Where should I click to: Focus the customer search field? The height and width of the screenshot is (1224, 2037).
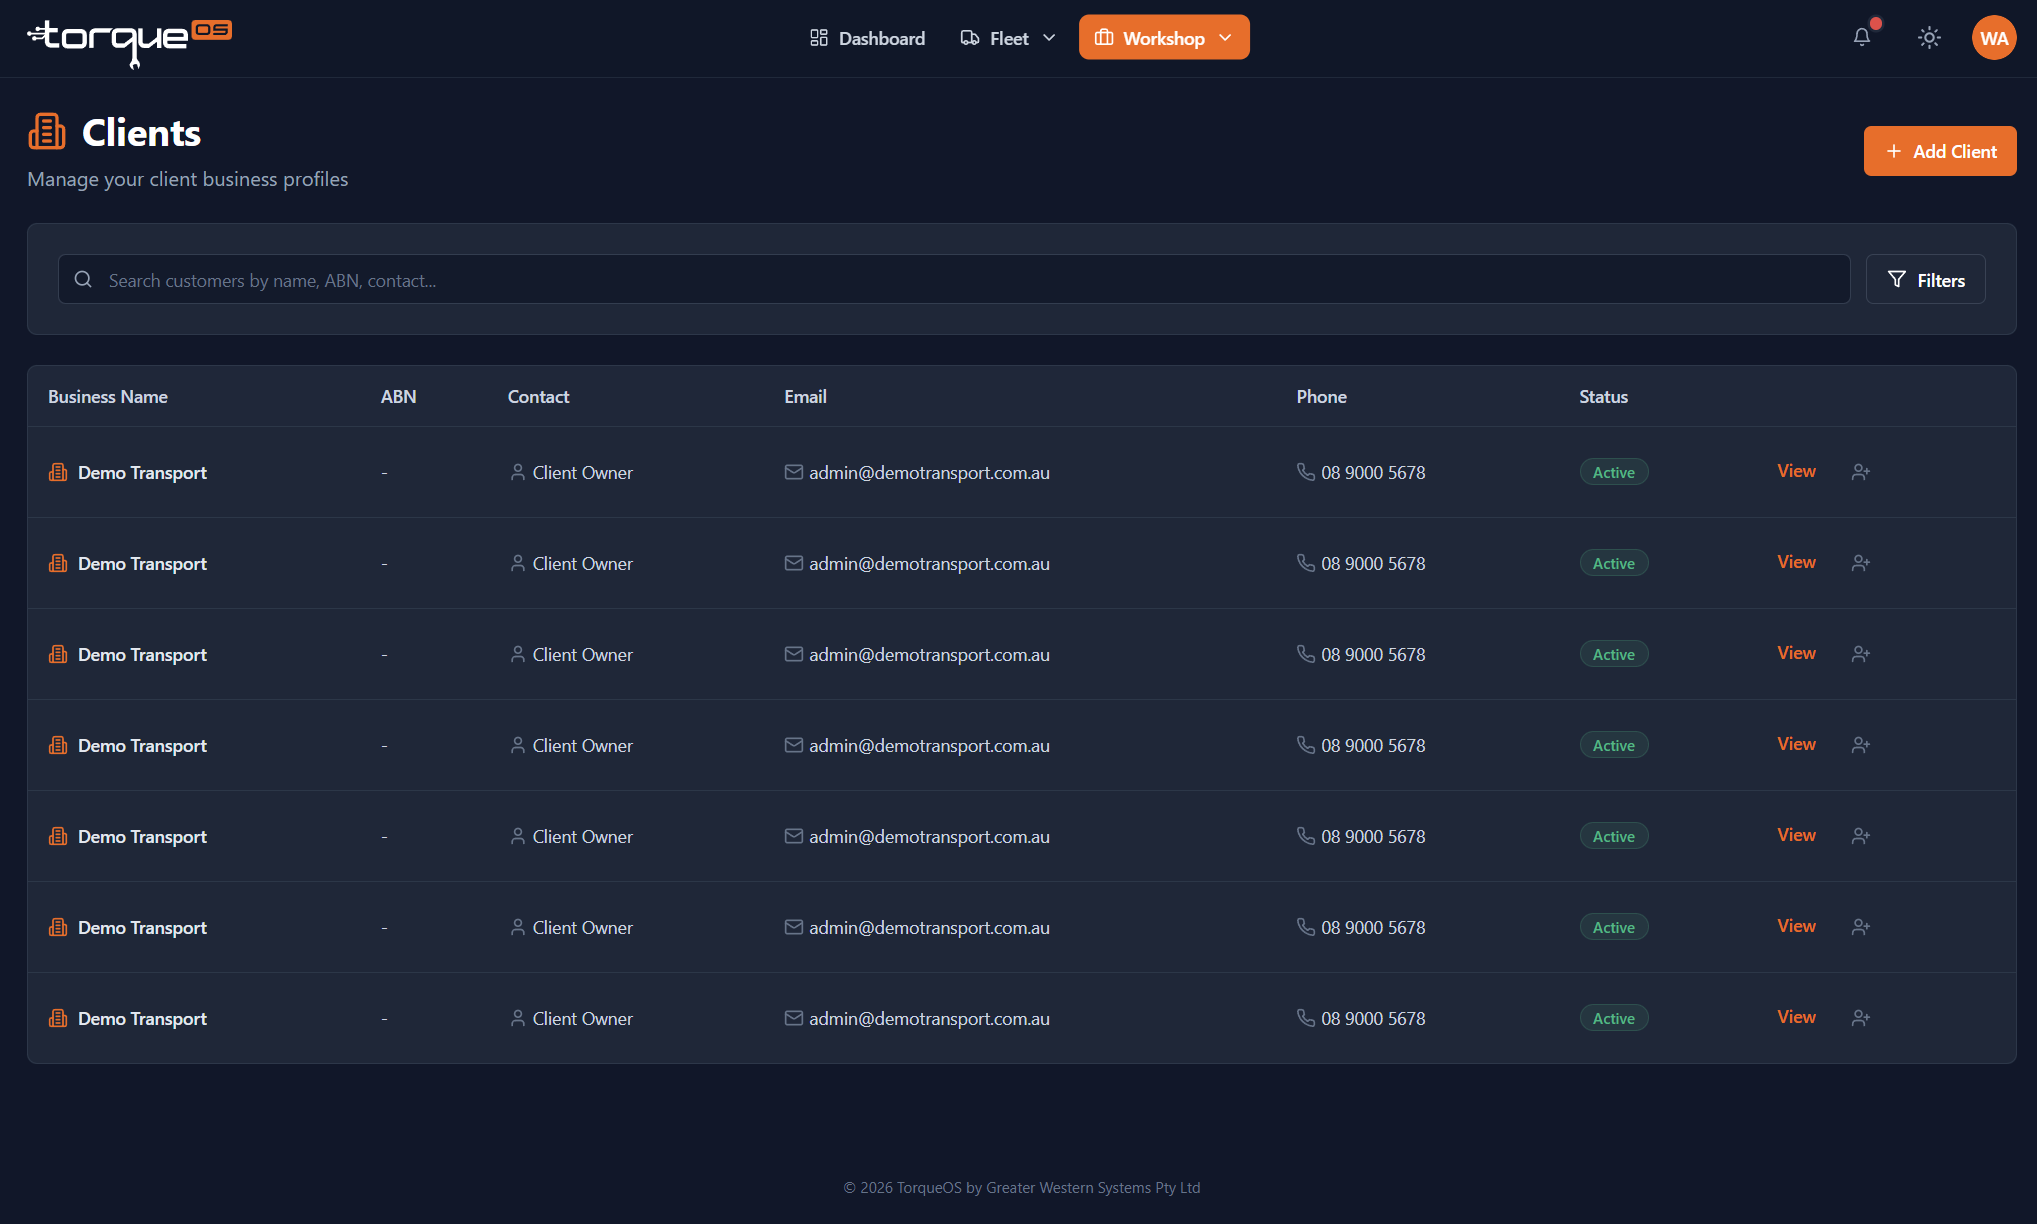954,280
